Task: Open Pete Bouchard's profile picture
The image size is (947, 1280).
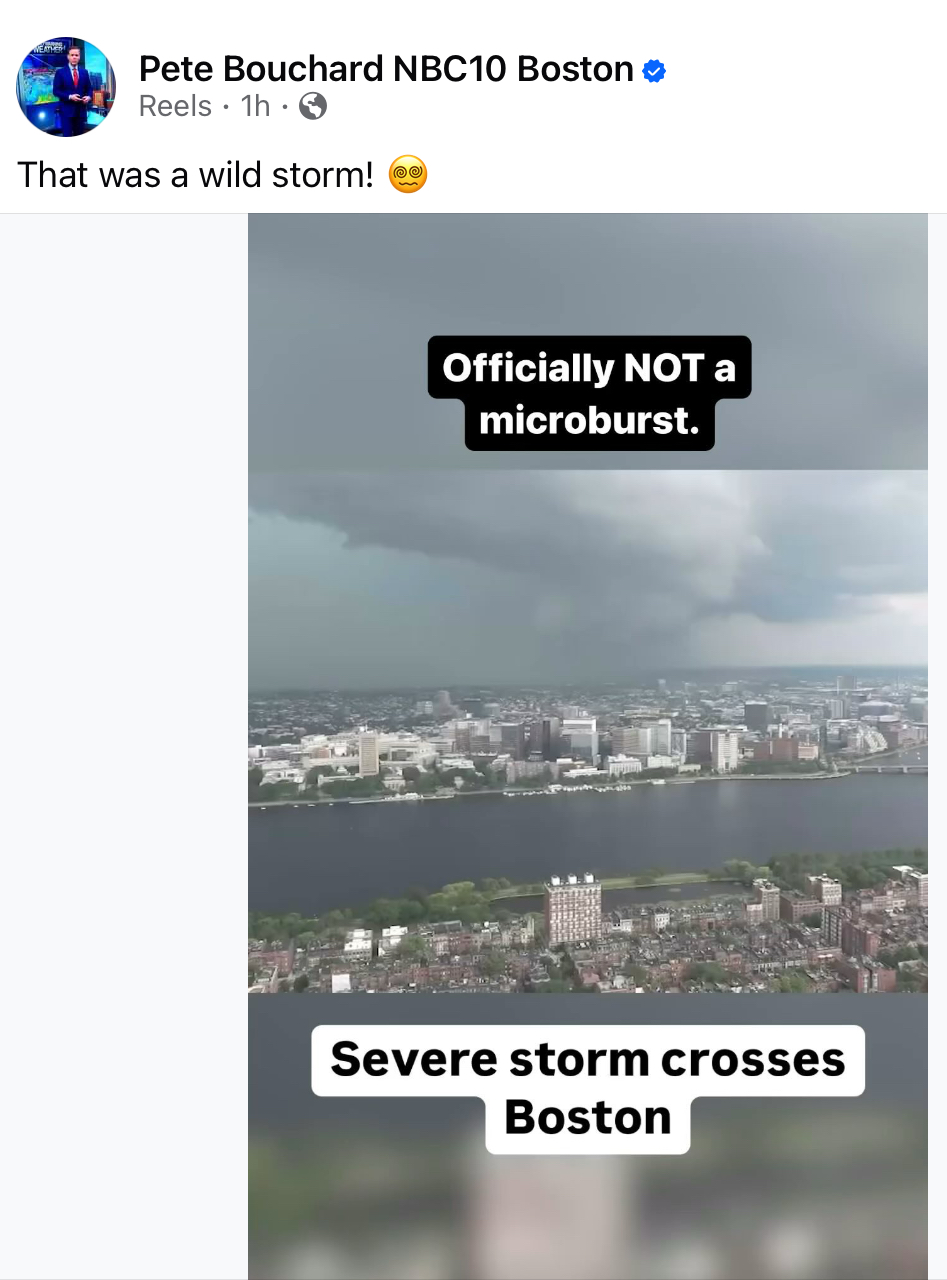Action: [66, 87]
